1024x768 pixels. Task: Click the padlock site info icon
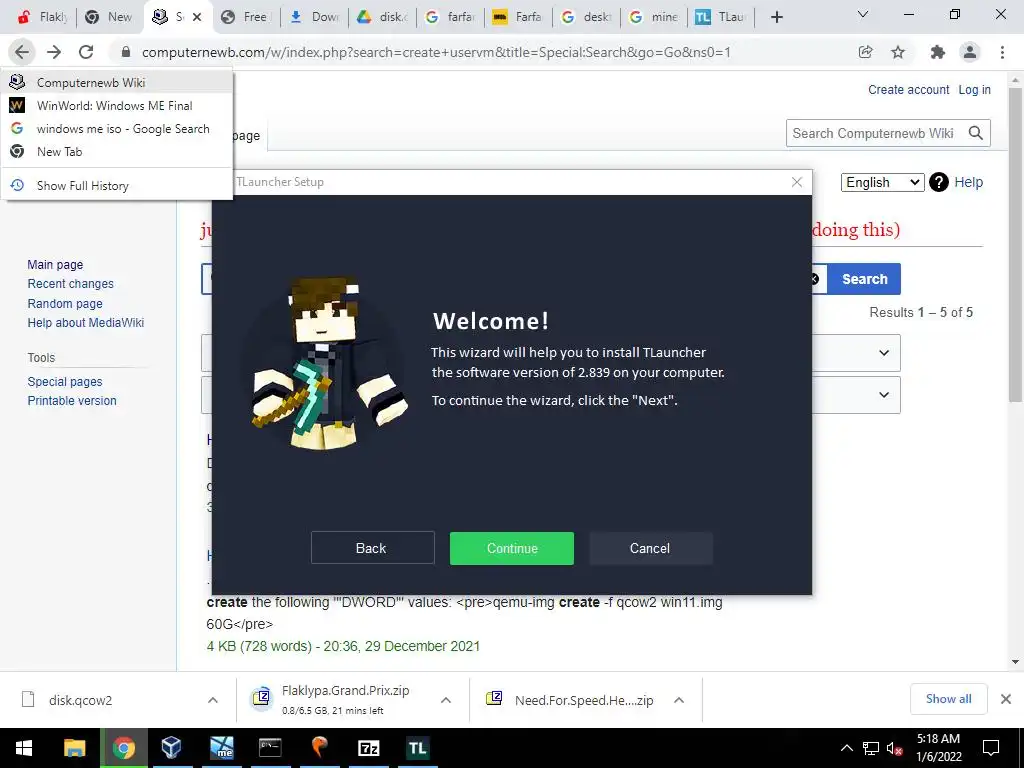(x=126, y=52)
